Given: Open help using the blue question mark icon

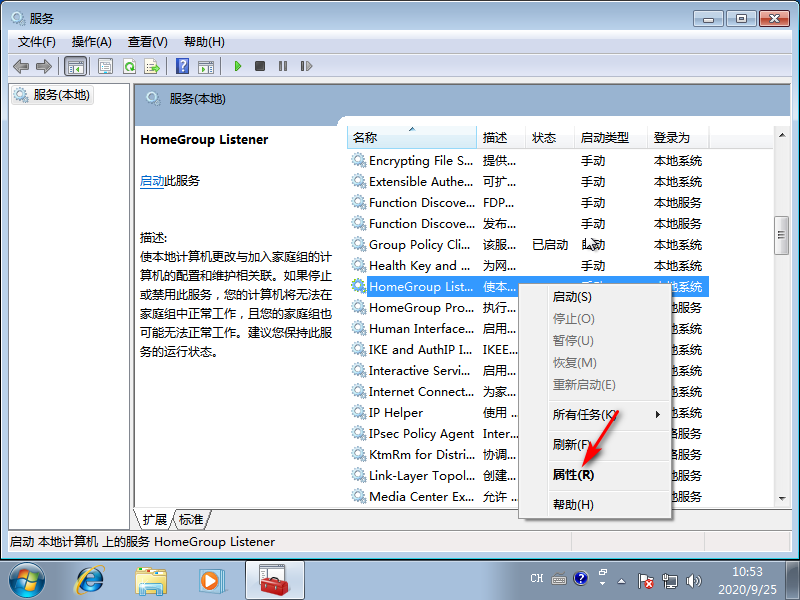Looking at the screenshot, I should (183, 67).
